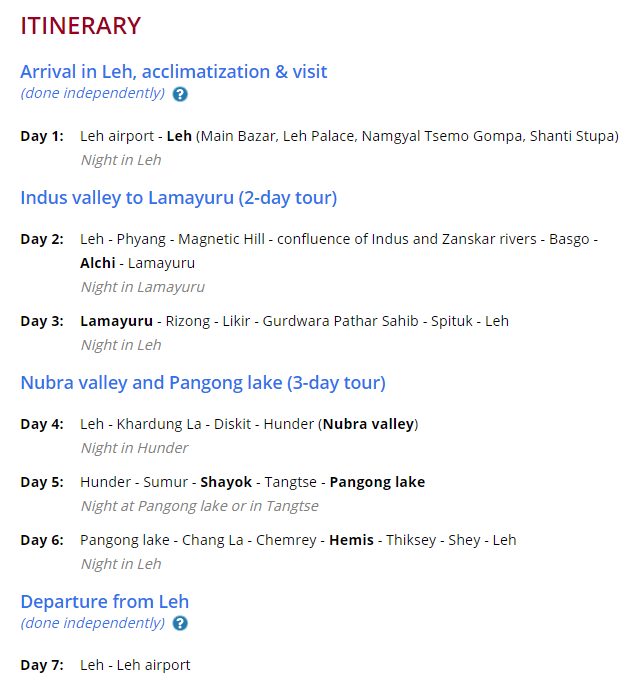Open 'Nubra valley and Pangong lake (3-day tour)'

point(203,383)
